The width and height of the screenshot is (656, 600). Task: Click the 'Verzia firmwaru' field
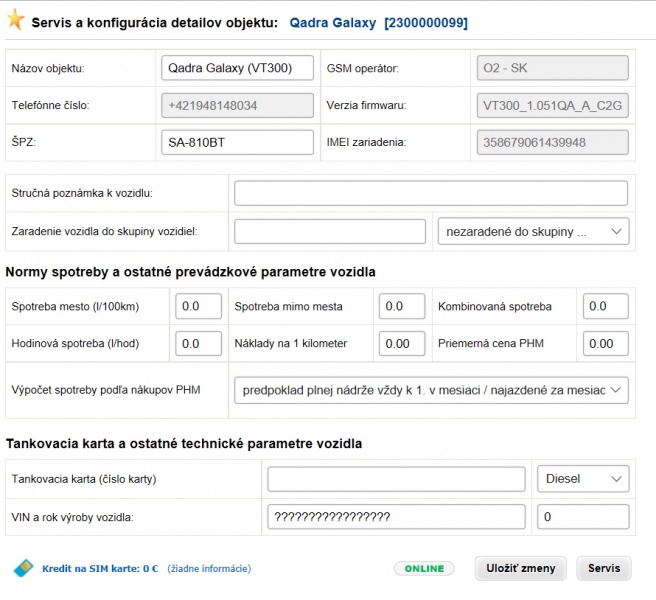[x=553, y=105]
